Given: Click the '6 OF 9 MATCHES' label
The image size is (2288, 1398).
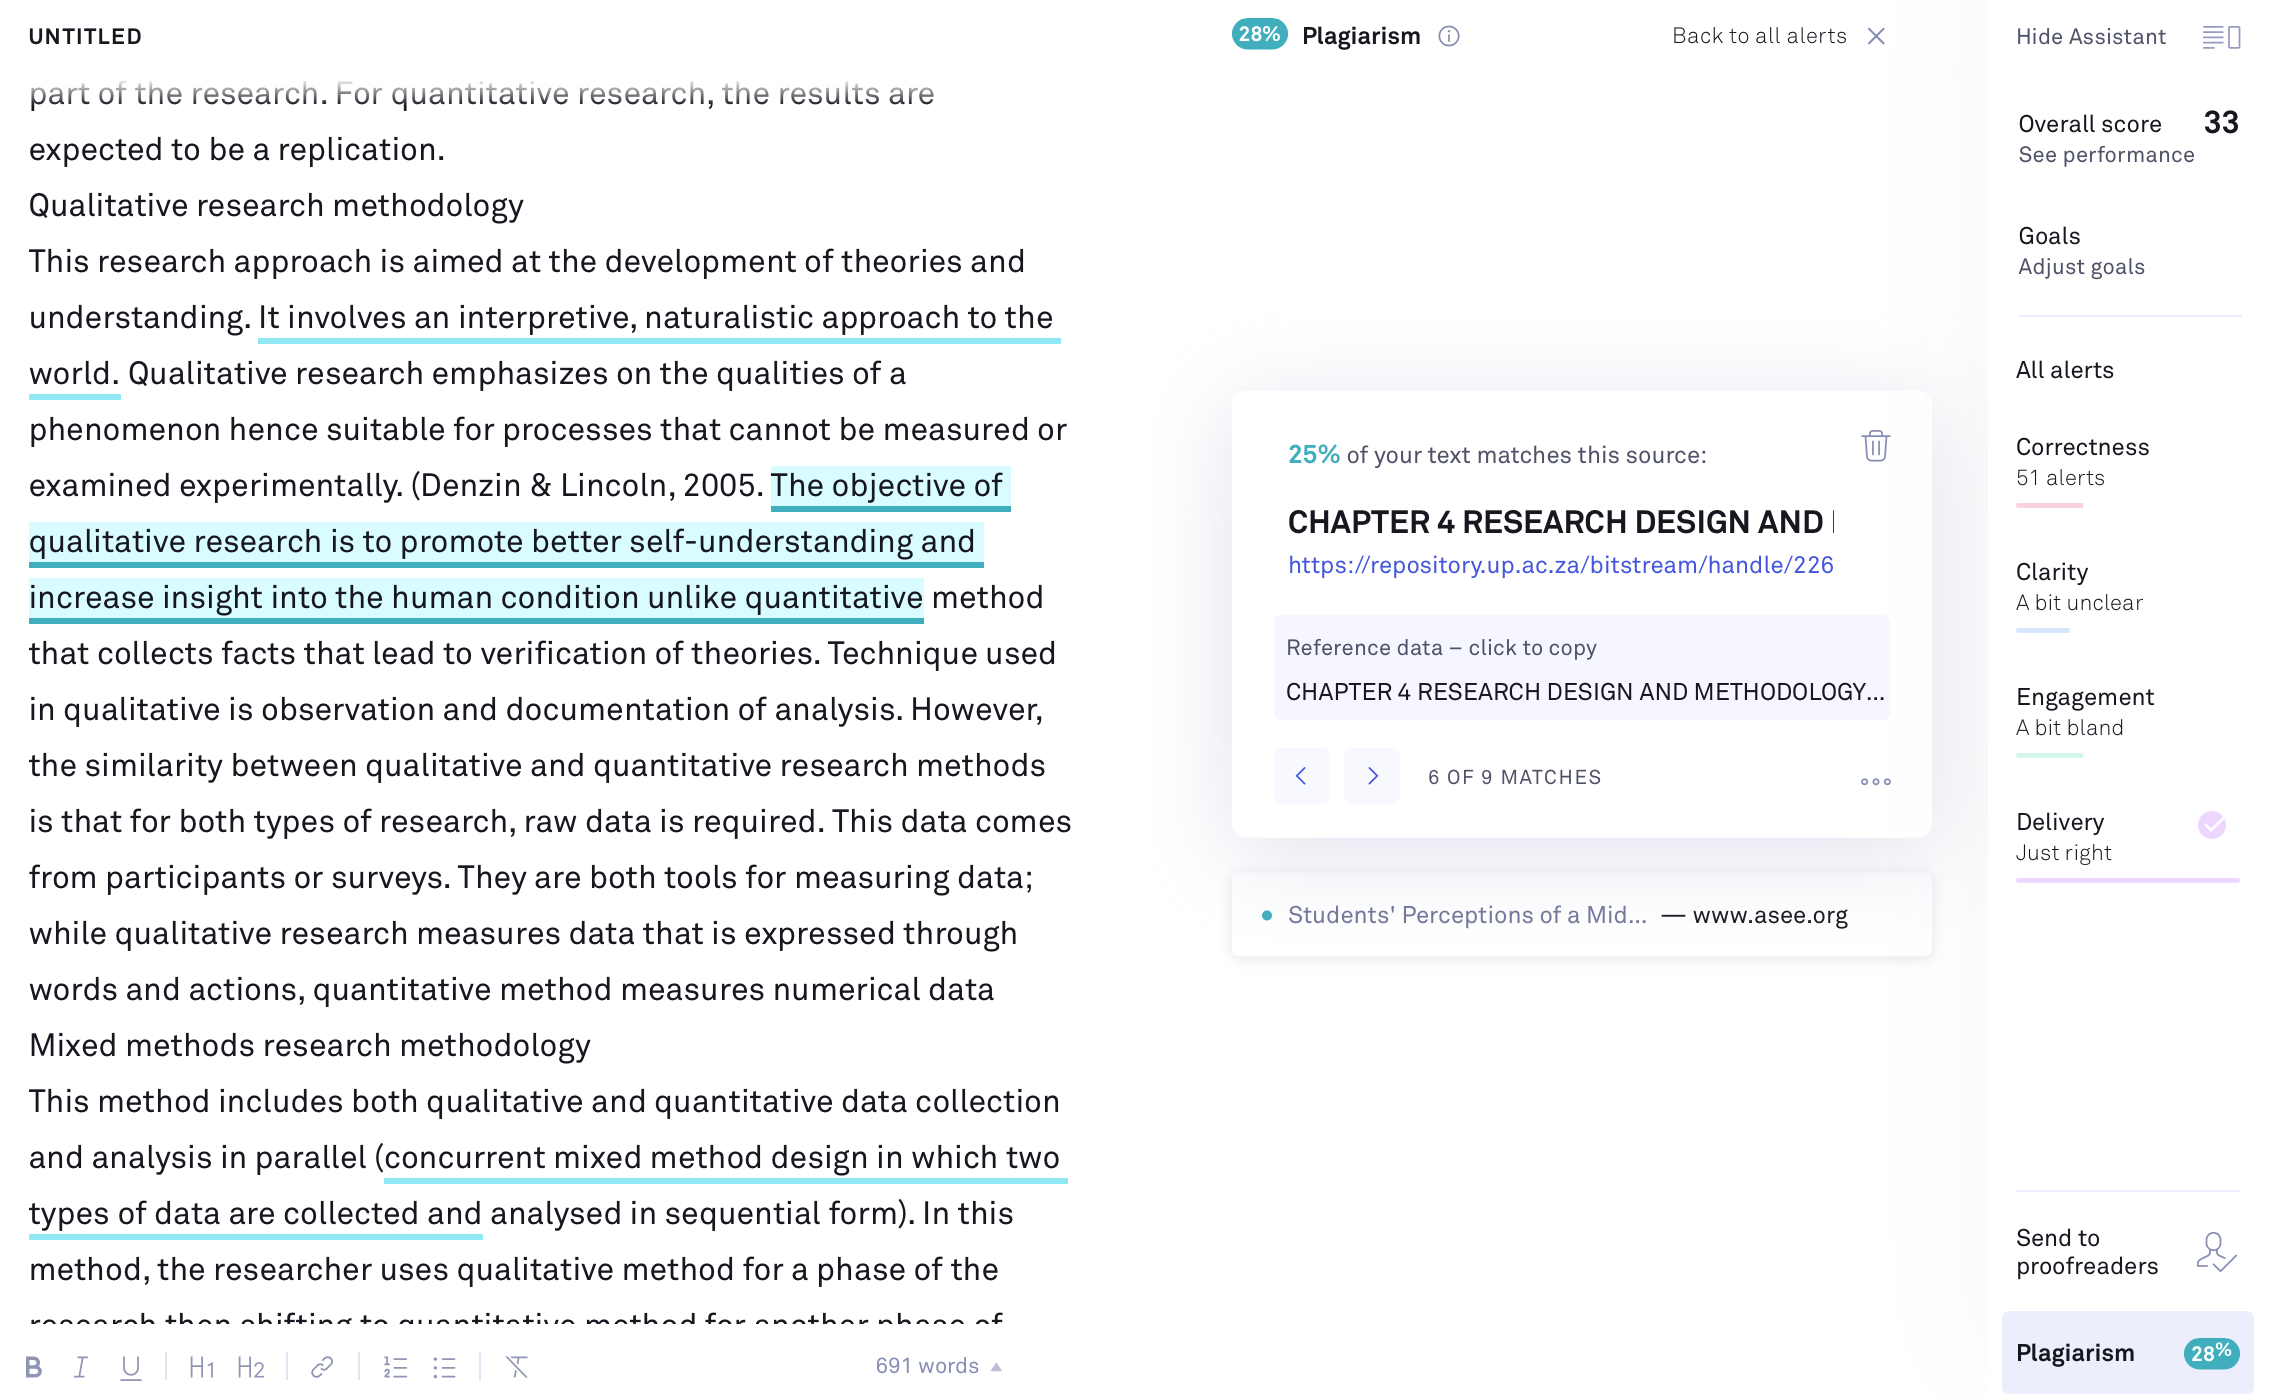Looking at the screenshot, I should tap(1514, 777).
